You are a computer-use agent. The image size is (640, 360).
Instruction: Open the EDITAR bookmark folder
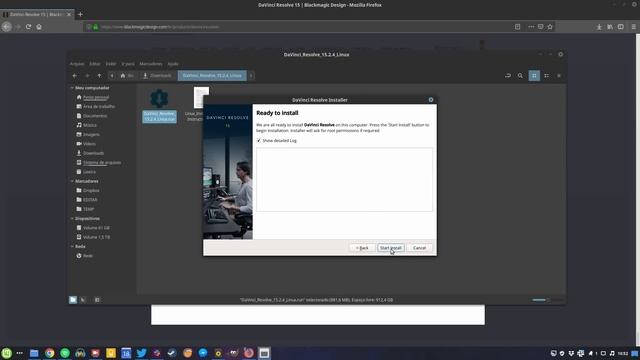coord(90,200)
